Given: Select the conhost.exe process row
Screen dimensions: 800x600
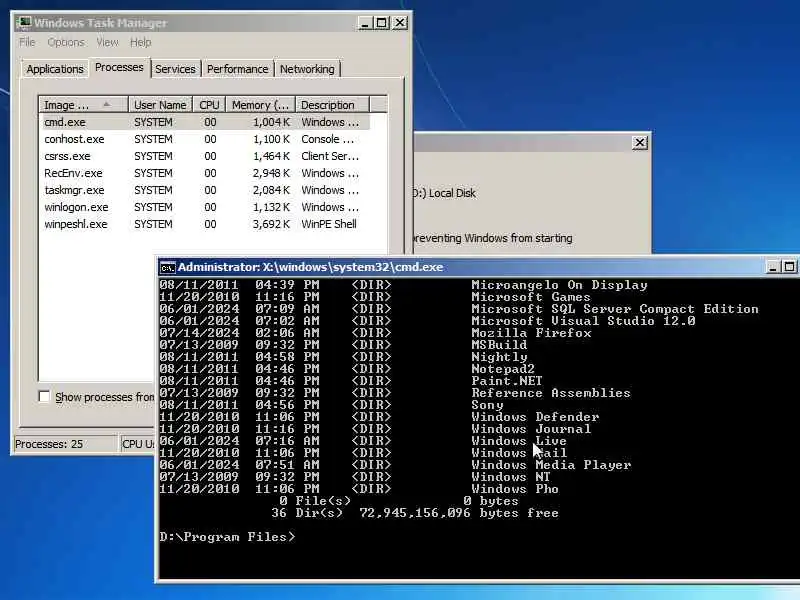Looking at the screenshot, I should 205,139.
